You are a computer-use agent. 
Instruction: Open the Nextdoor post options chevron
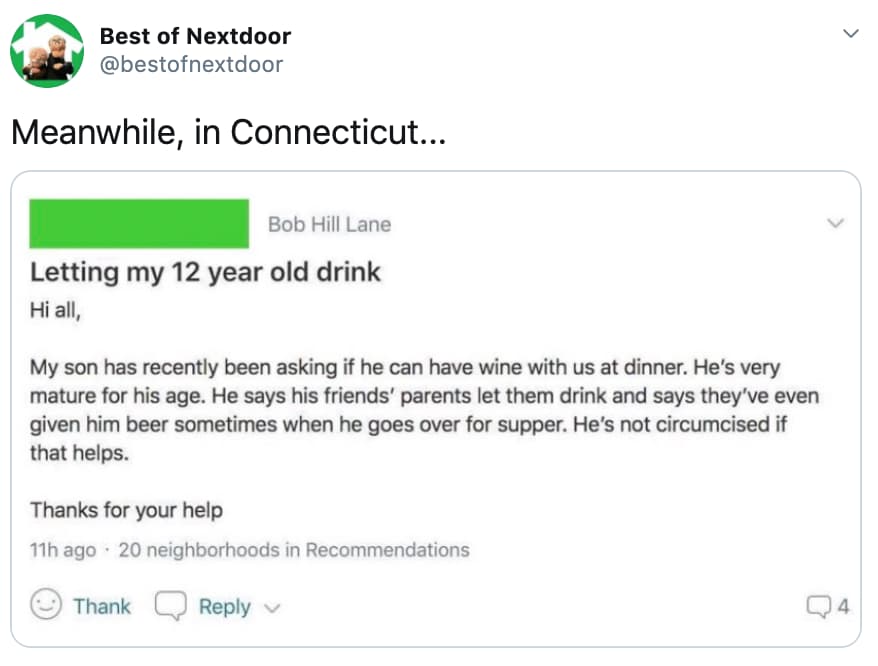(836, 224)
